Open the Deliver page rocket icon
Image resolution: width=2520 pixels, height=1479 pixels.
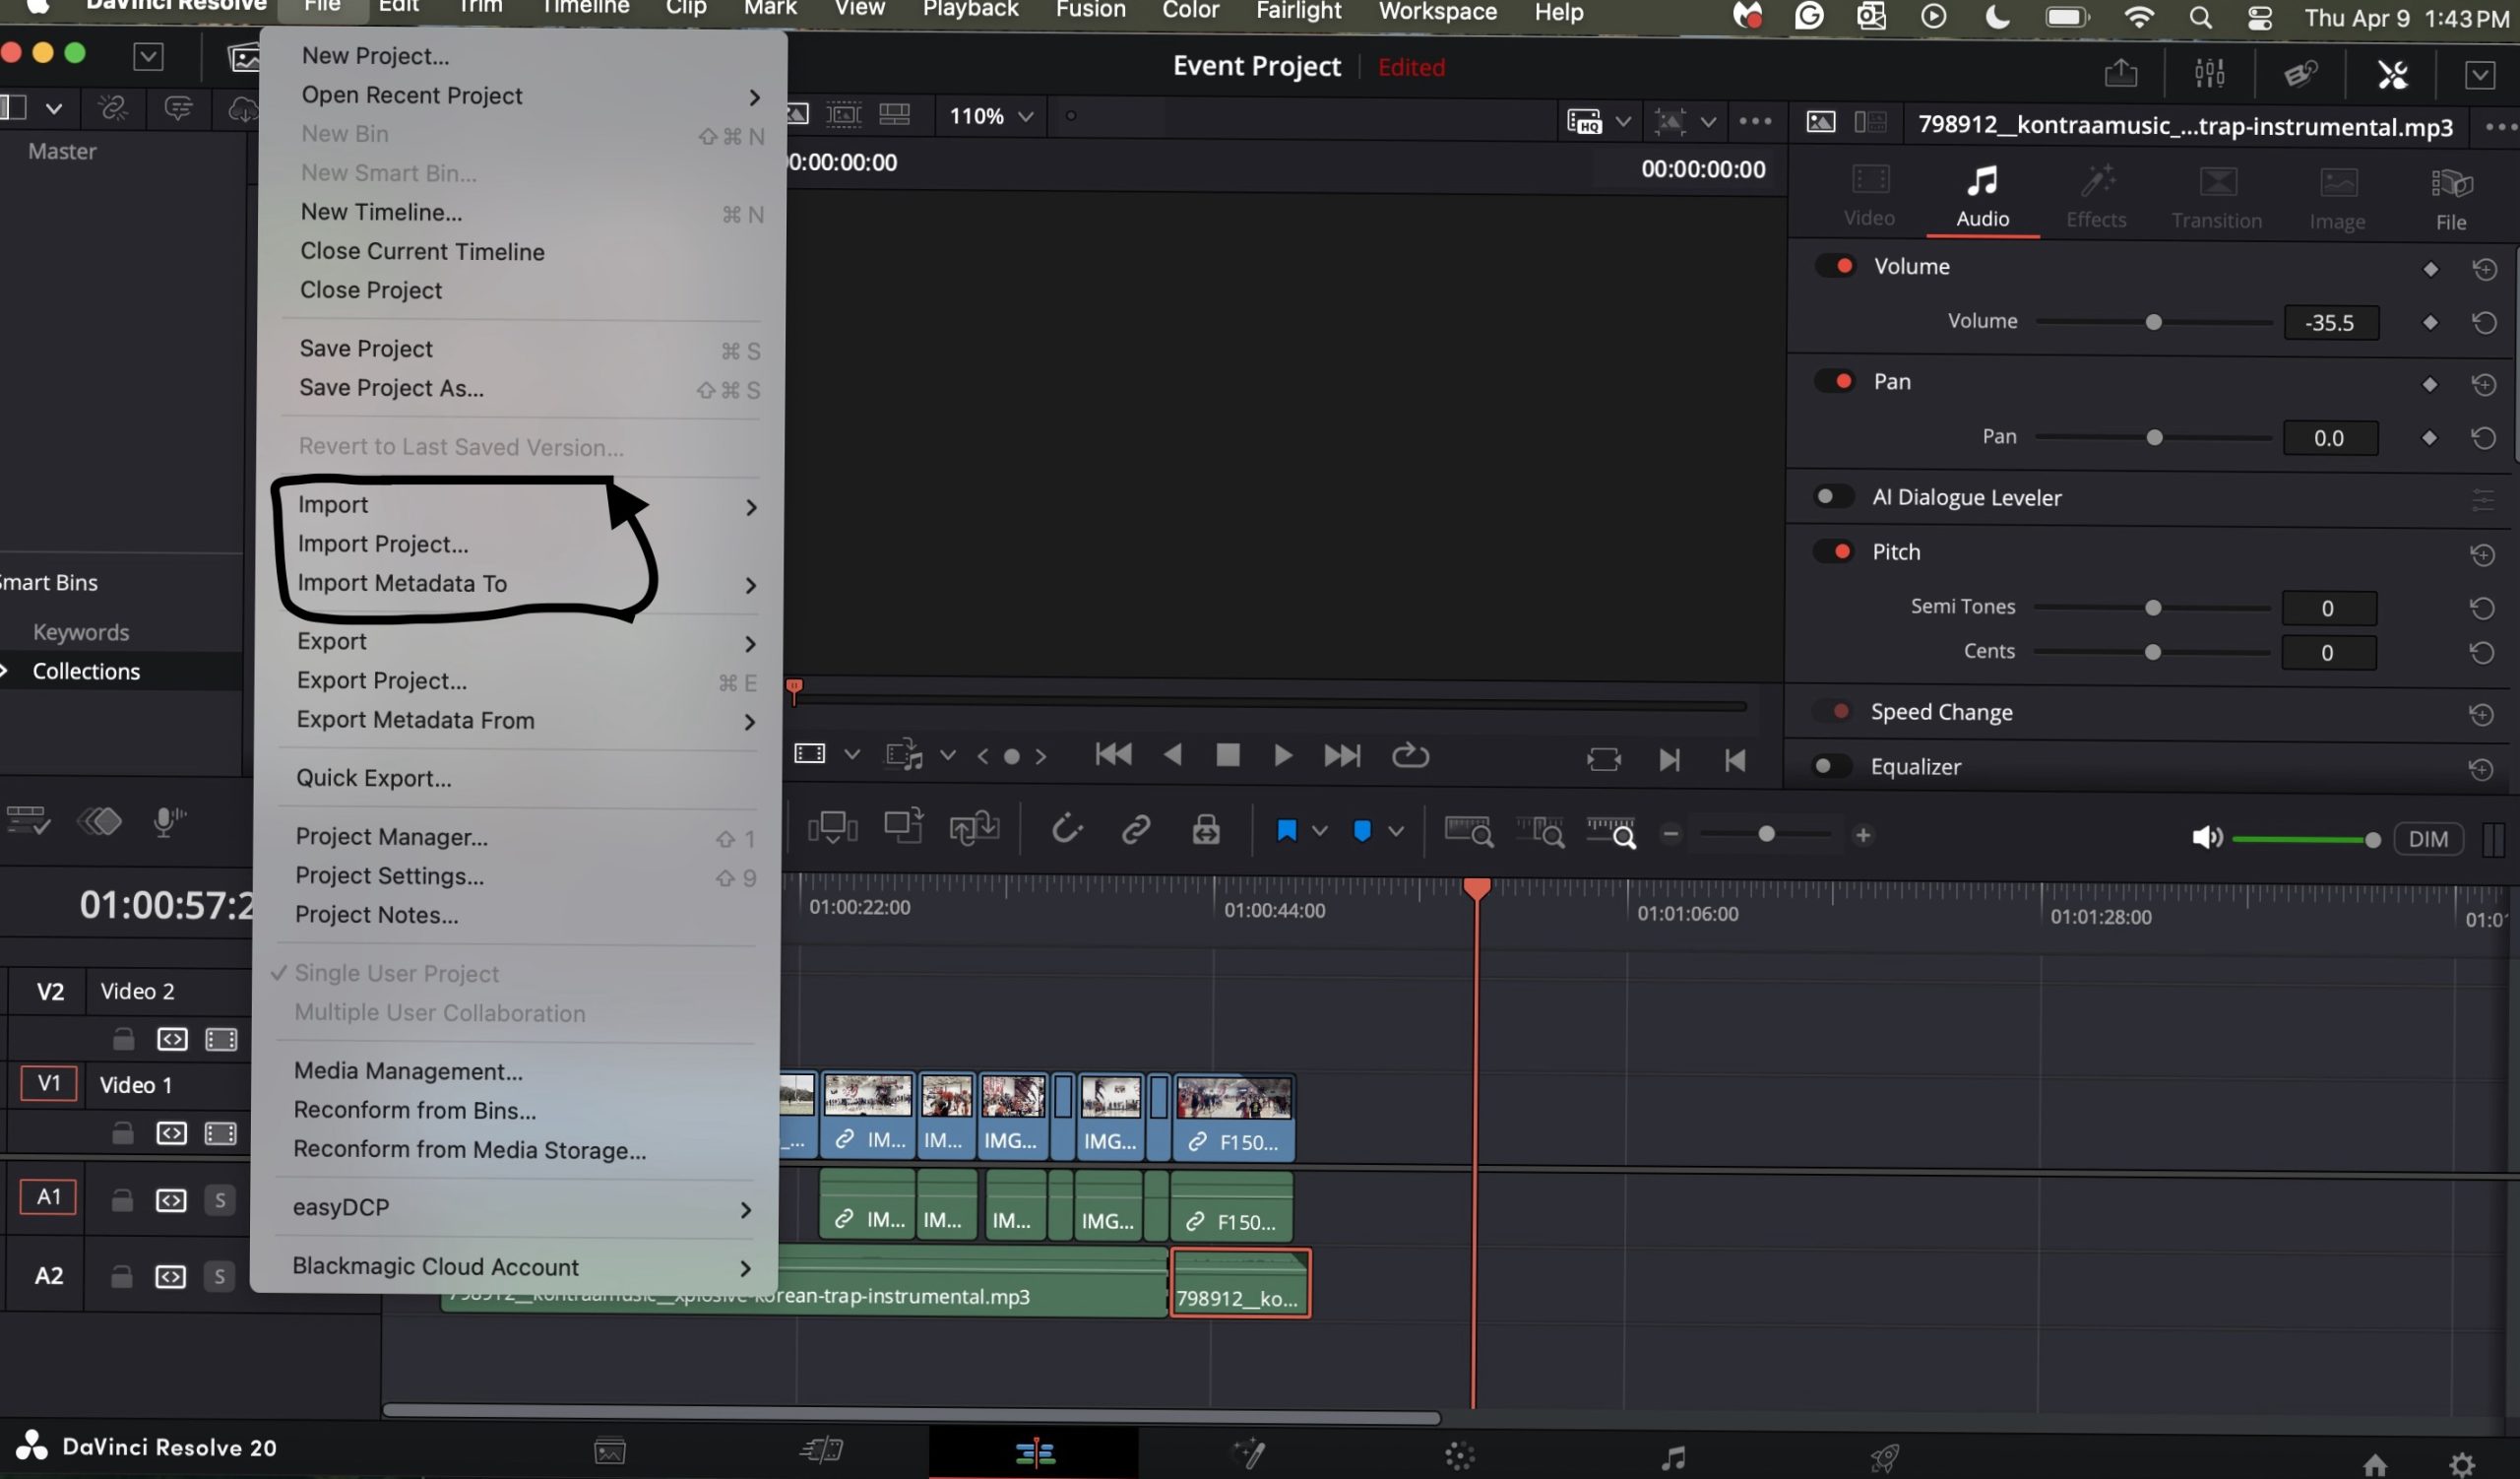(x=1884, y=1457)
